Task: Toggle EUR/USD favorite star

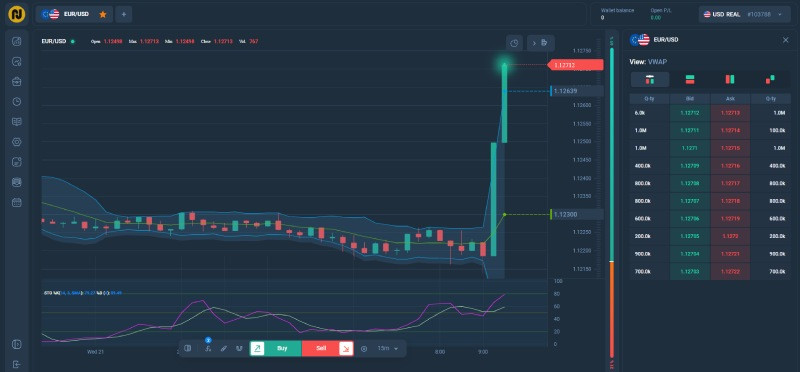Action: 103,14
